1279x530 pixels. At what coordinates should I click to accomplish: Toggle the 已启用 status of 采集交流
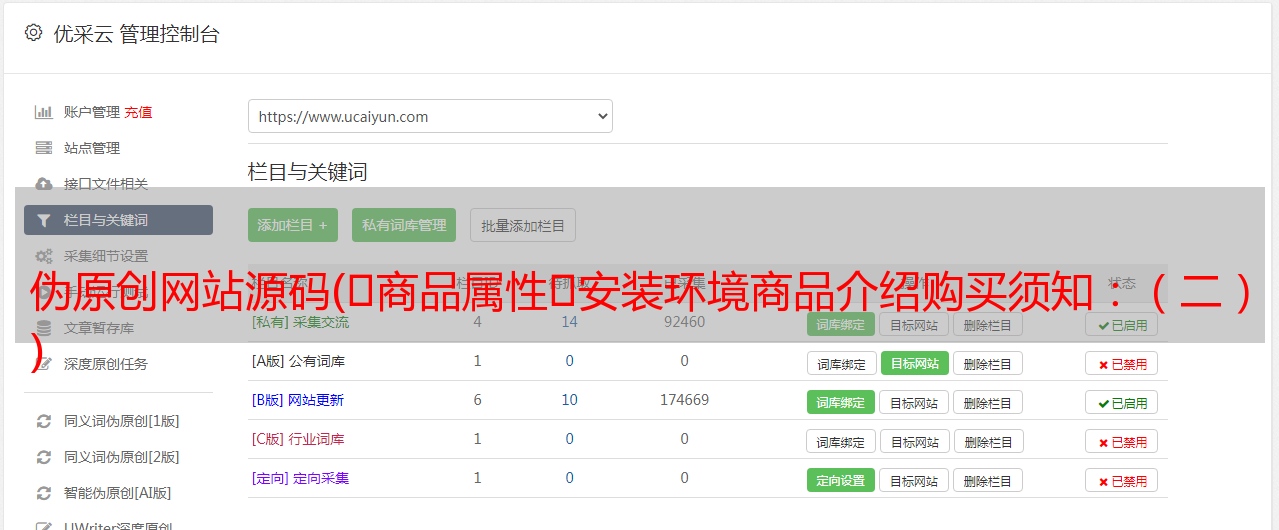1121,325
